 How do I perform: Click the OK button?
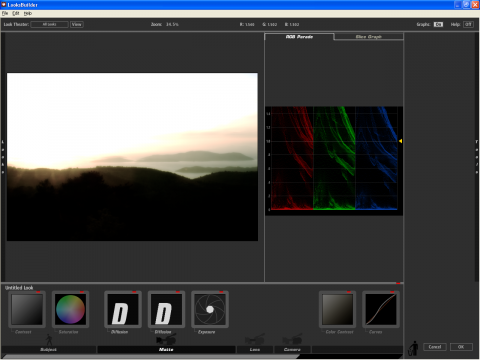pyautogui.click(x=461, y=347)
